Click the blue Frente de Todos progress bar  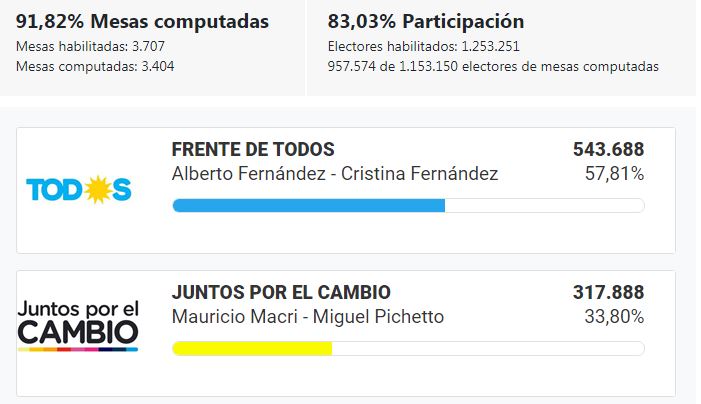point(308,206)
